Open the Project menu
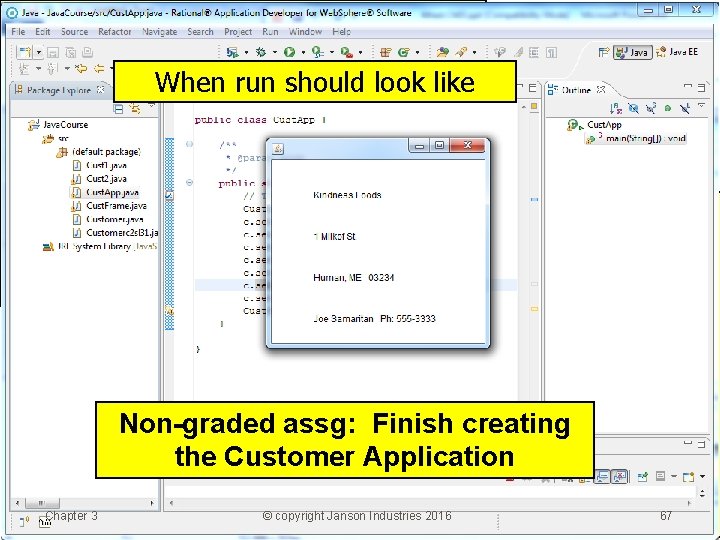 (x=238, y=32)
